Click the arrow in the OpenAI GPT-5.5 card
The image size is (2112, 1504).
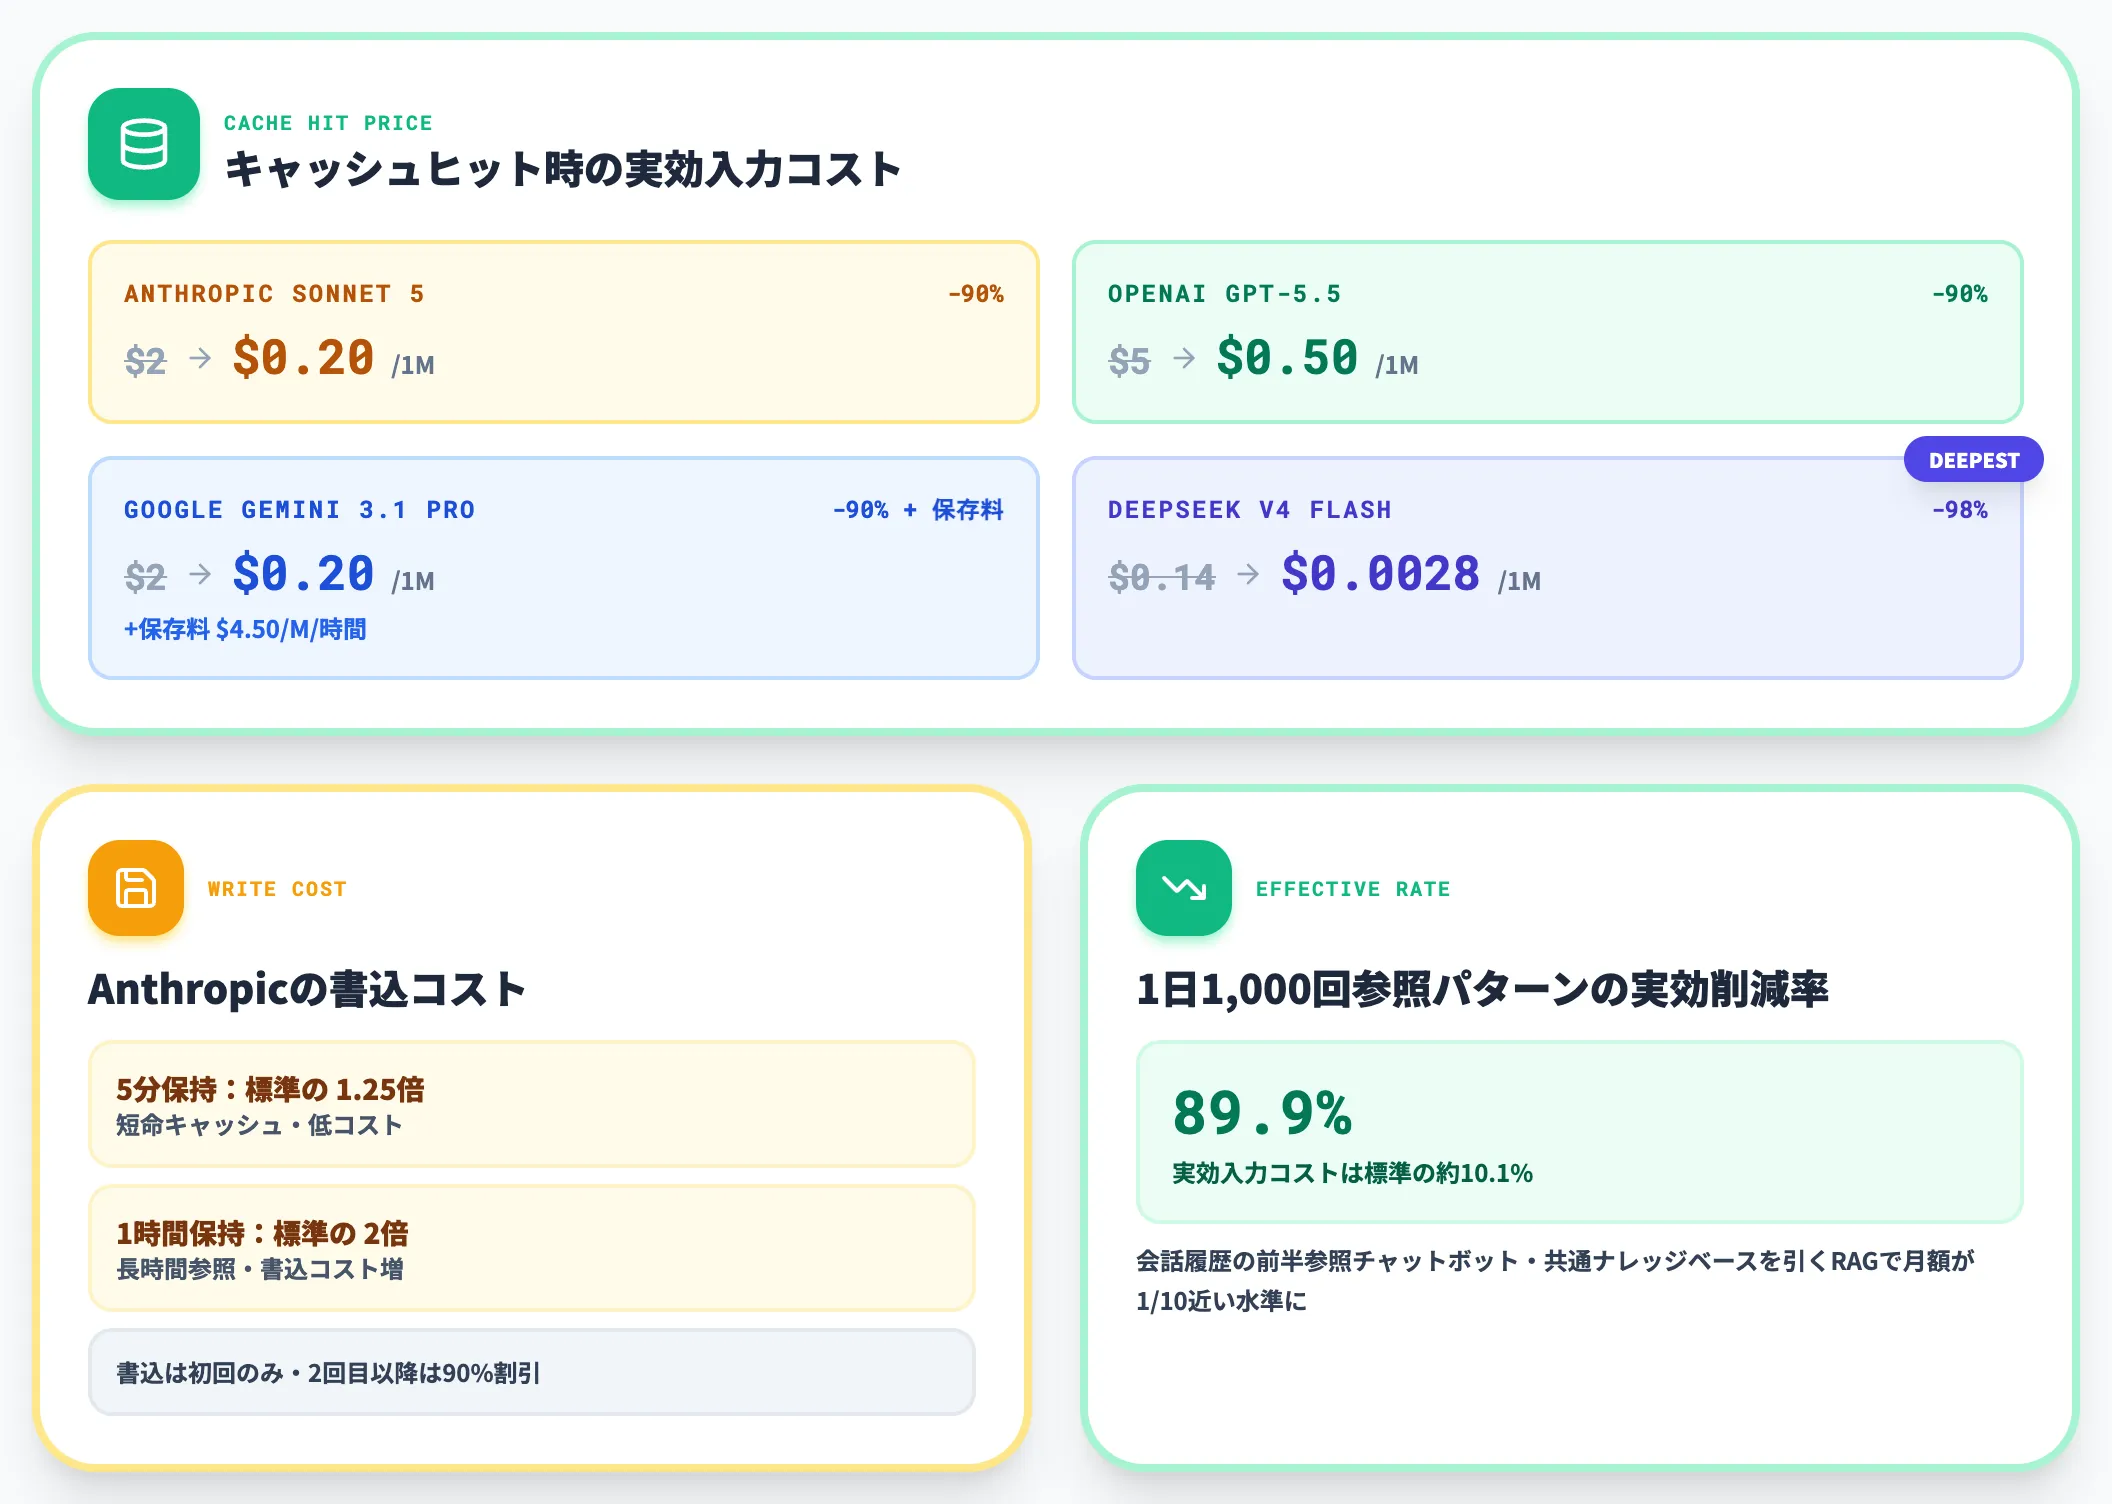point(1184,358)
